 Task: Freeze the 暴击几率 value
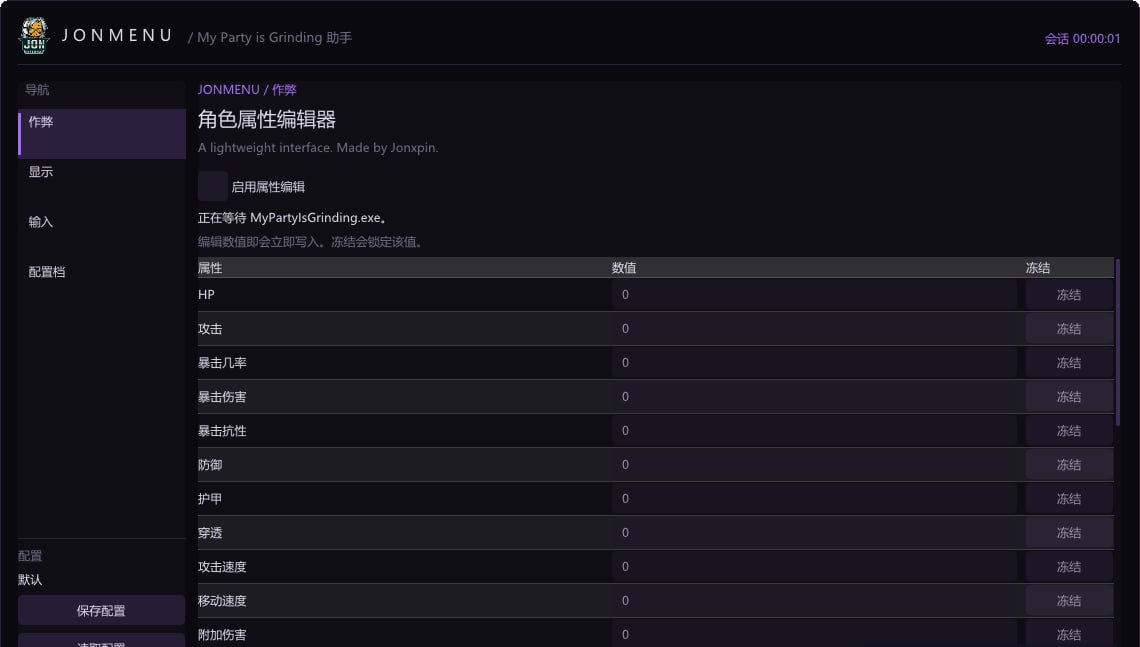tap(1069, 363)
